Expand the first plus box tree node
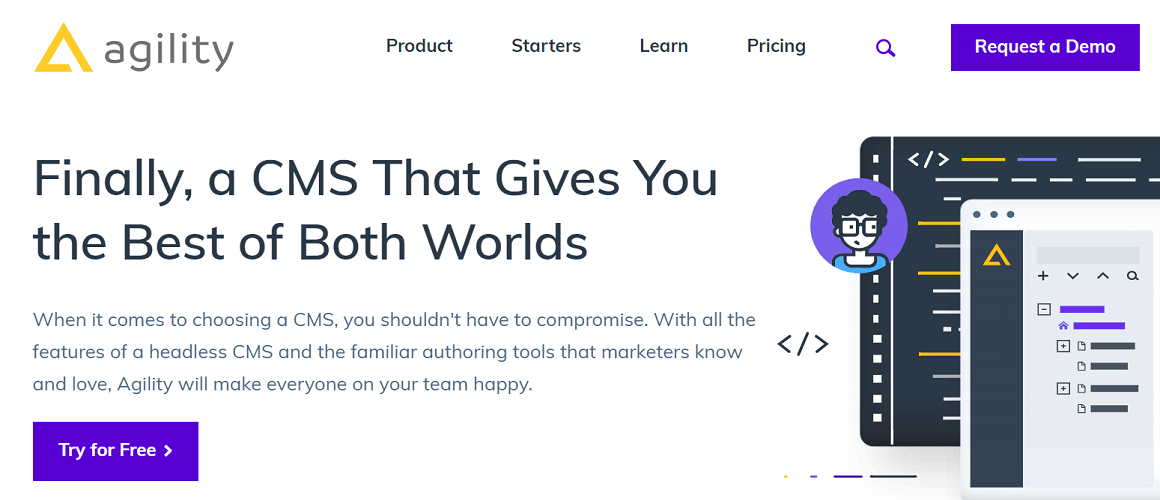The width and height of the screenshot is (1160, 500). [1063, 346]
